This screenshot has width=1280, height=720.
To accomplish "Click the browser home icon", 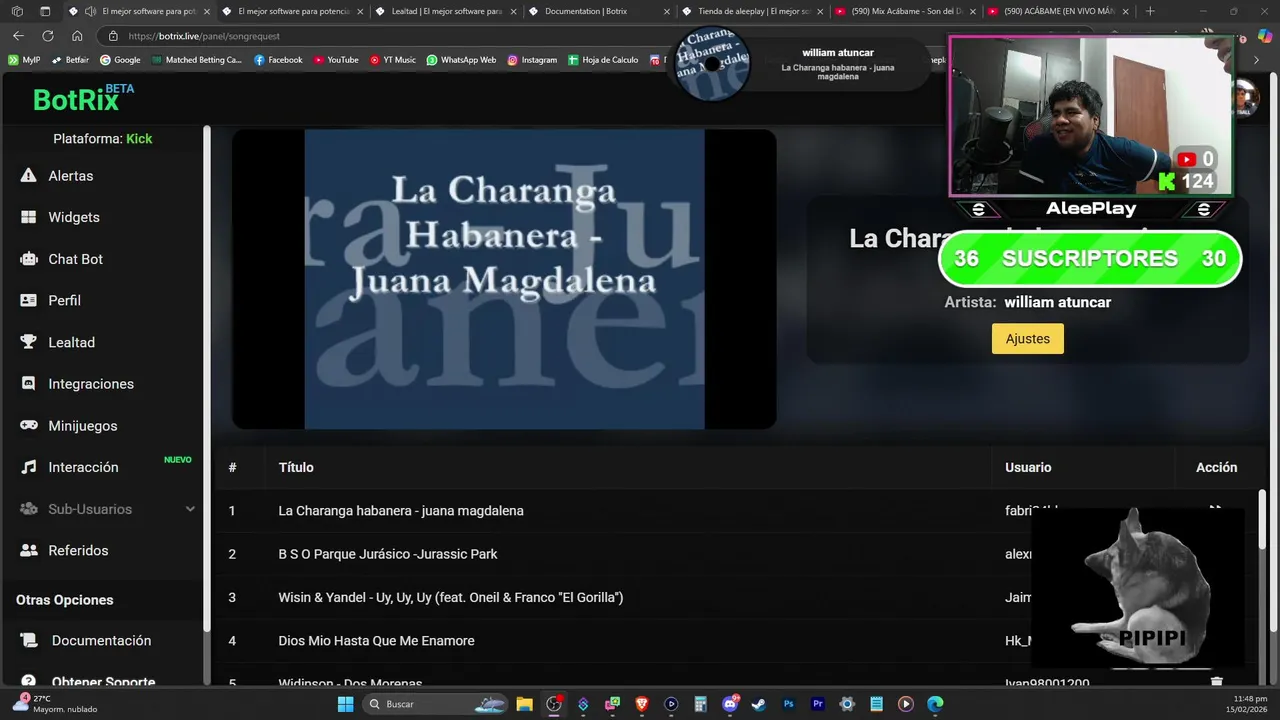I will (77, 36).
